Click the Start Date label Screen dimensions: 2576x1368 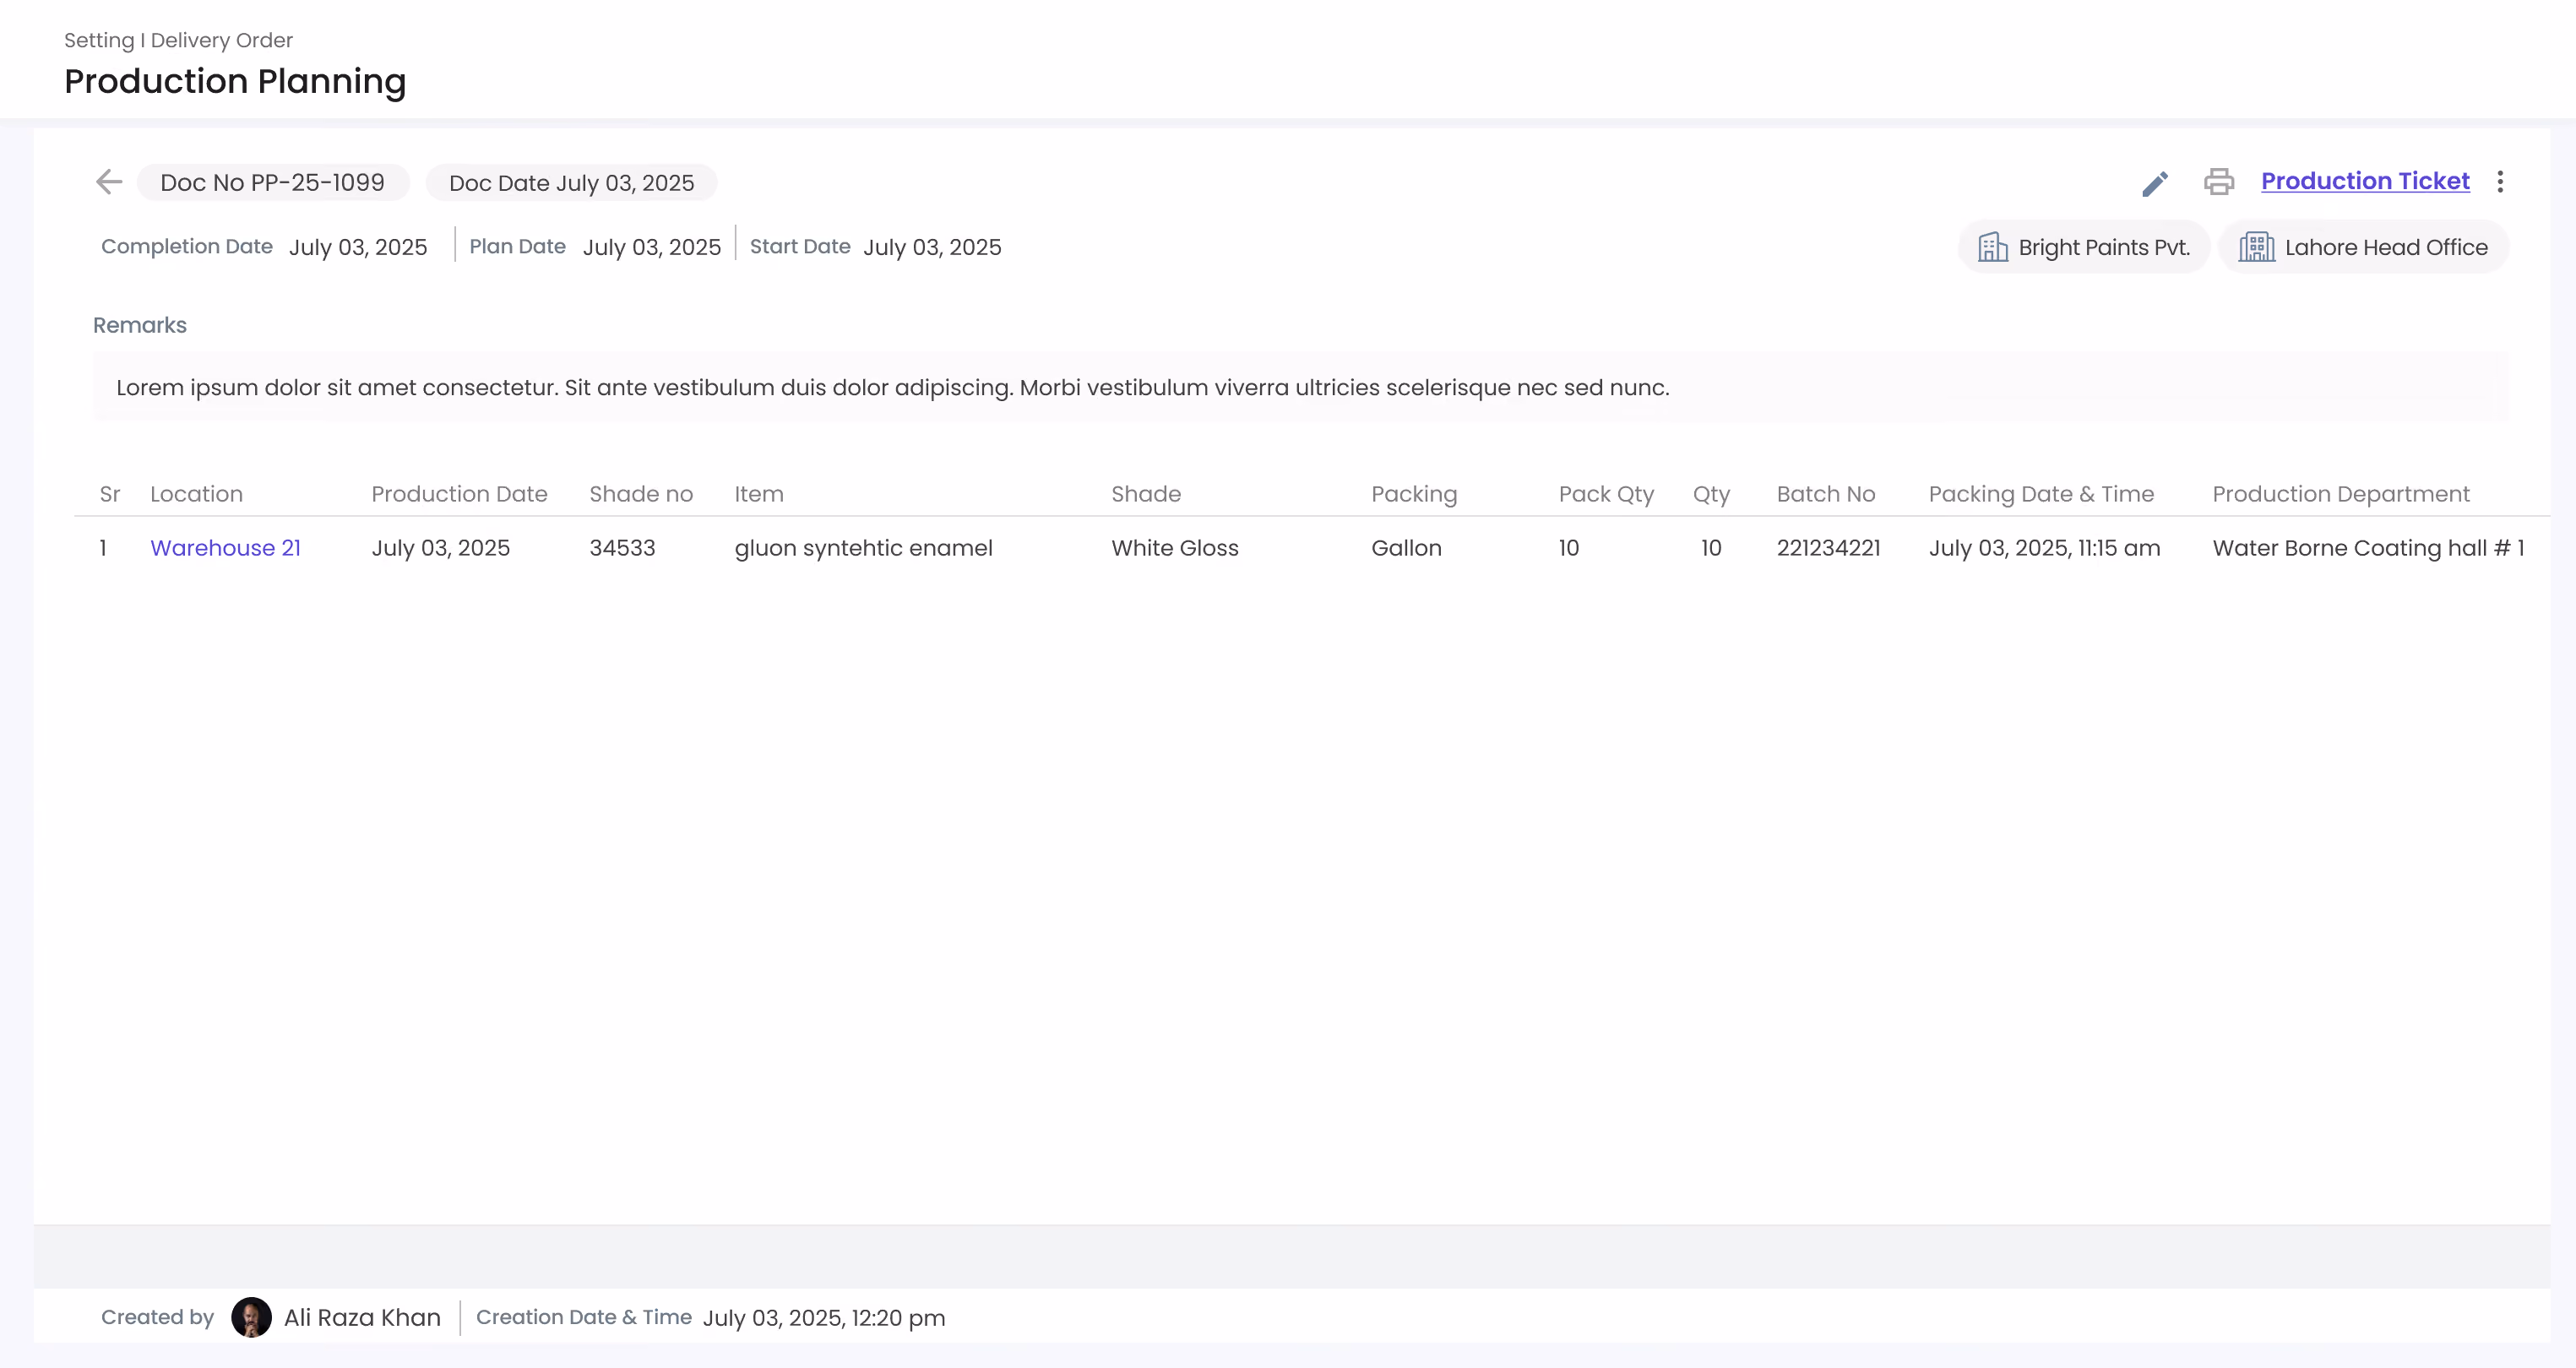pyautogui.click(x=800, y=247)
